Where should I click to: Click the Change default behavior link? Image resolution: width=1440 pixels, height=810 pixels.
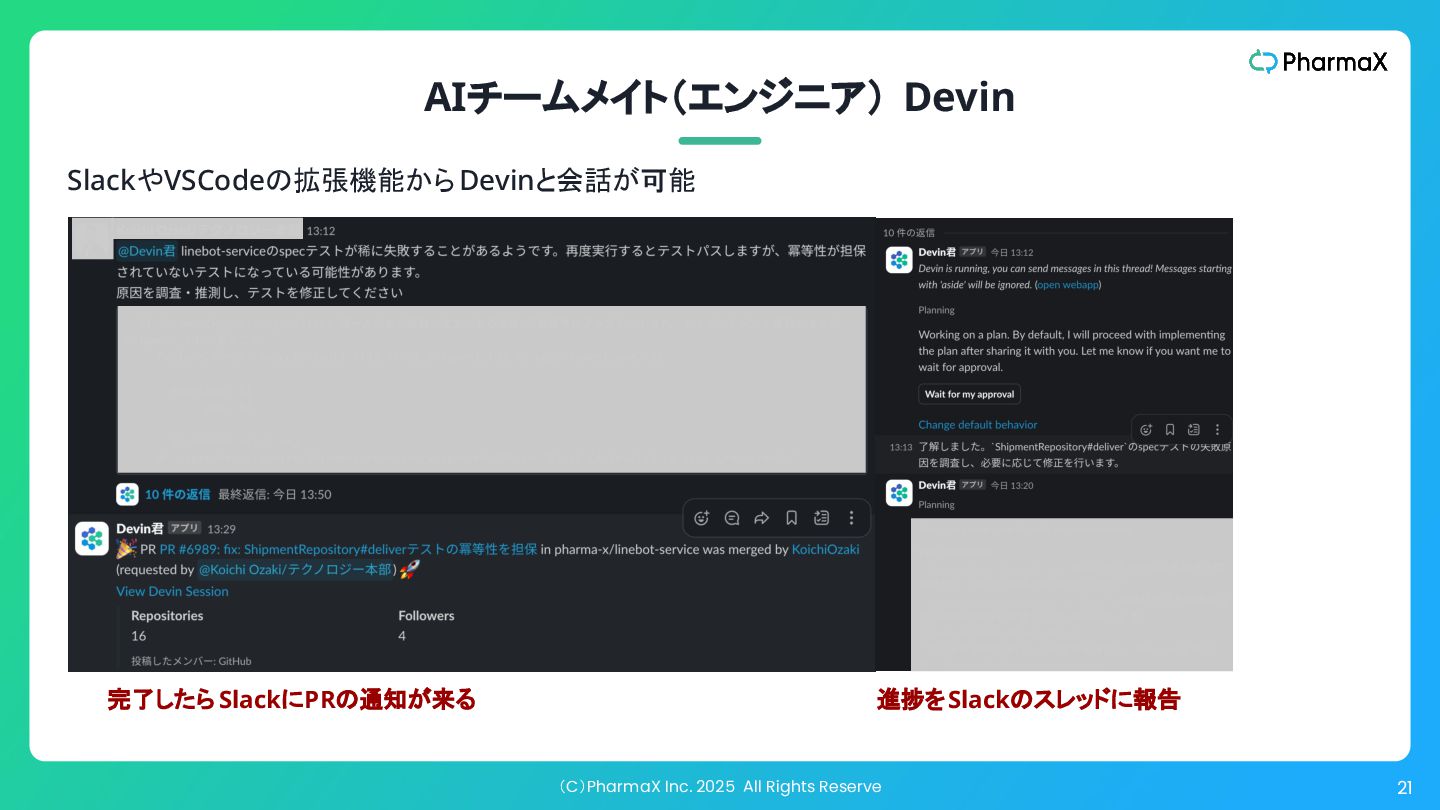coord(977,425)
